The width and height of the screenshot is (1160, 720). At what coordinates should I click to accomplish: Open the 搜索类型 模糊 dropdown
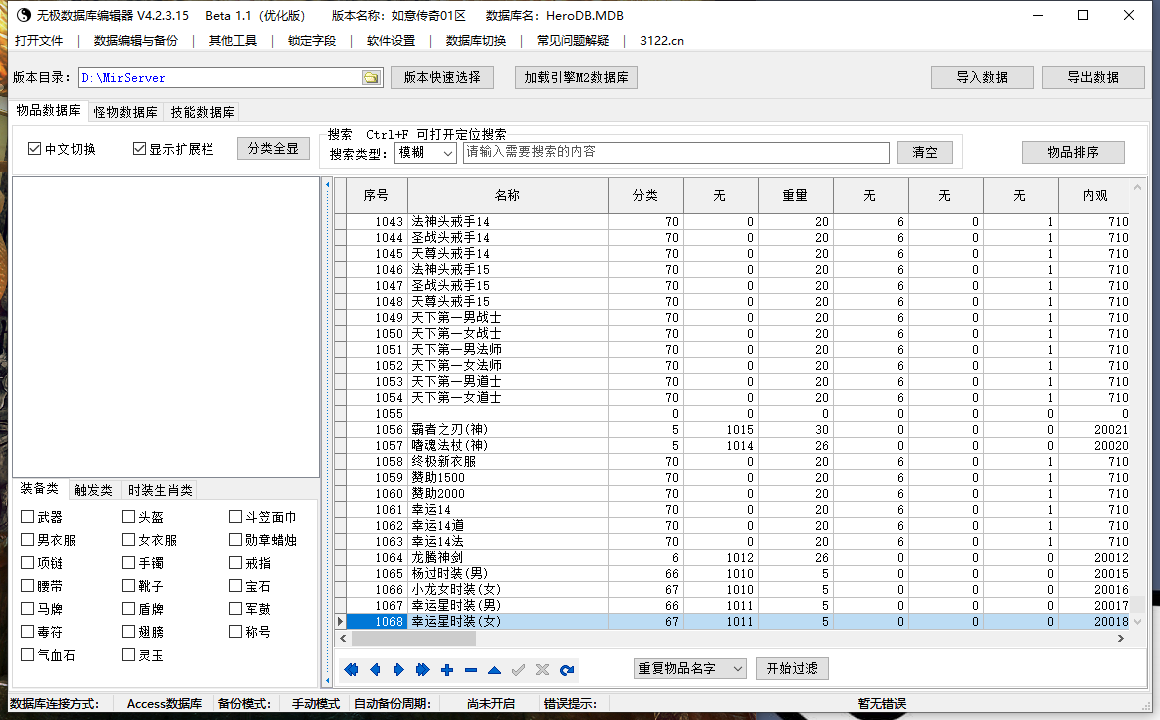(x=425, y=152)
